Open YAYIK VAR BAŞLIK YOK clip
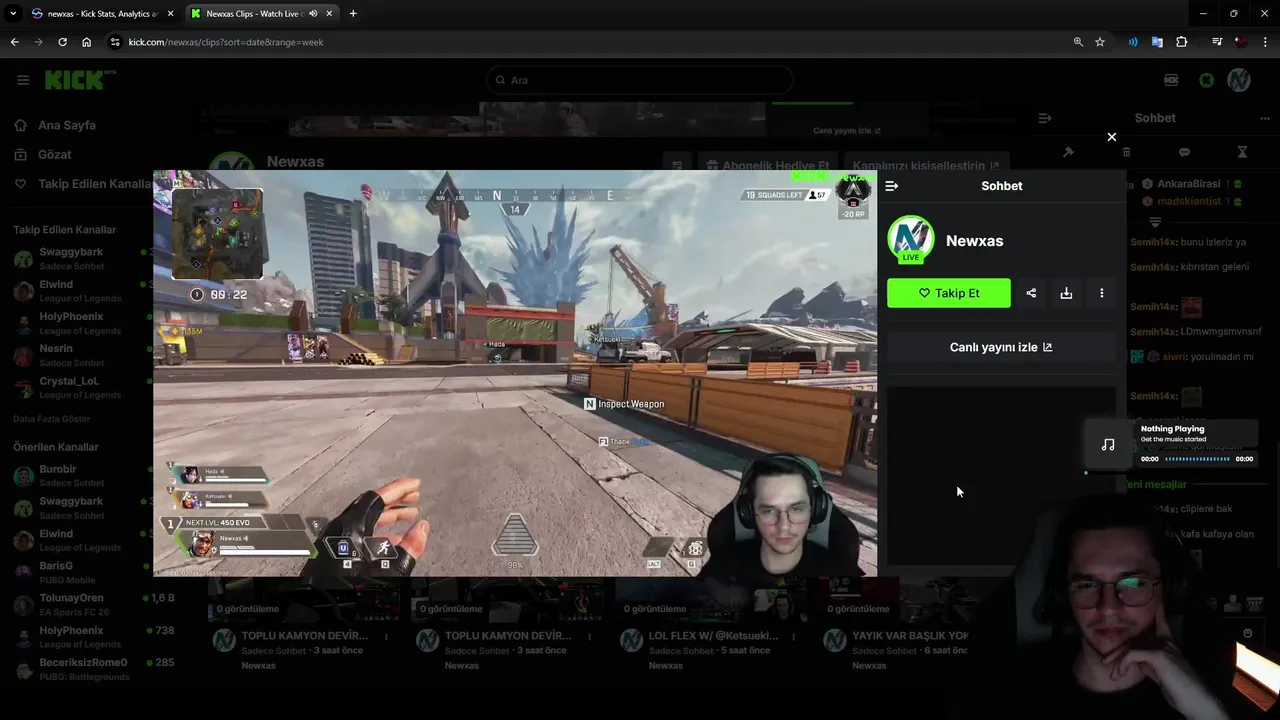 910,636
